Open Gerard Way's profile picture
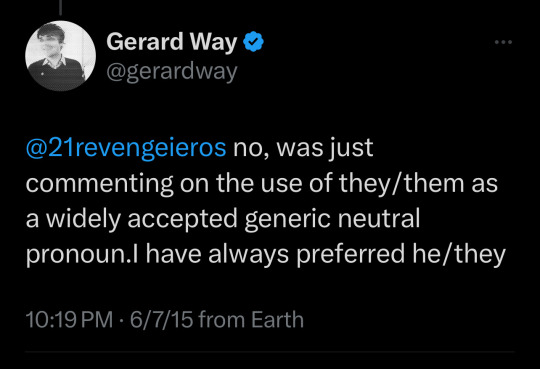The image size is (540, 369). [x=61, y=56]
